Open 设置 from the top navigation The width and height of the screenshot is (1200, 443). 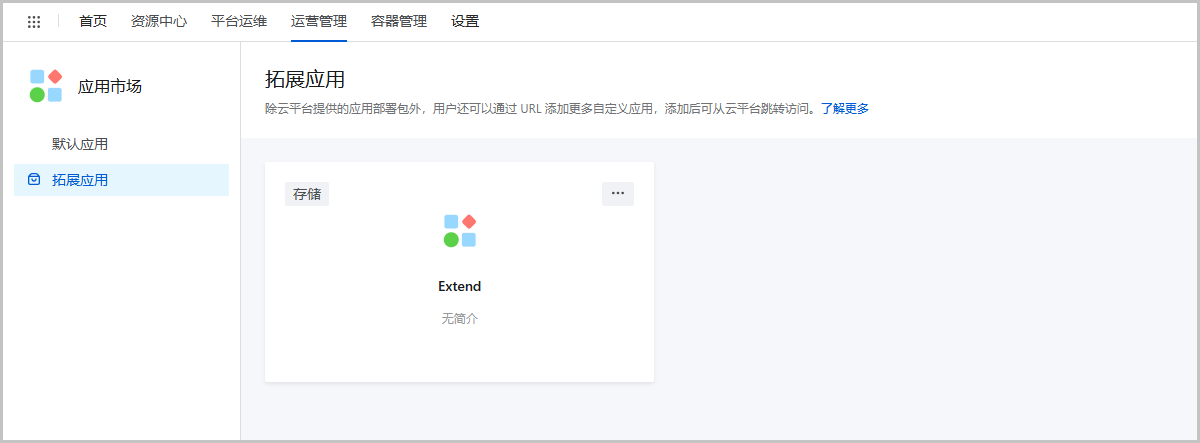[465, 21]
